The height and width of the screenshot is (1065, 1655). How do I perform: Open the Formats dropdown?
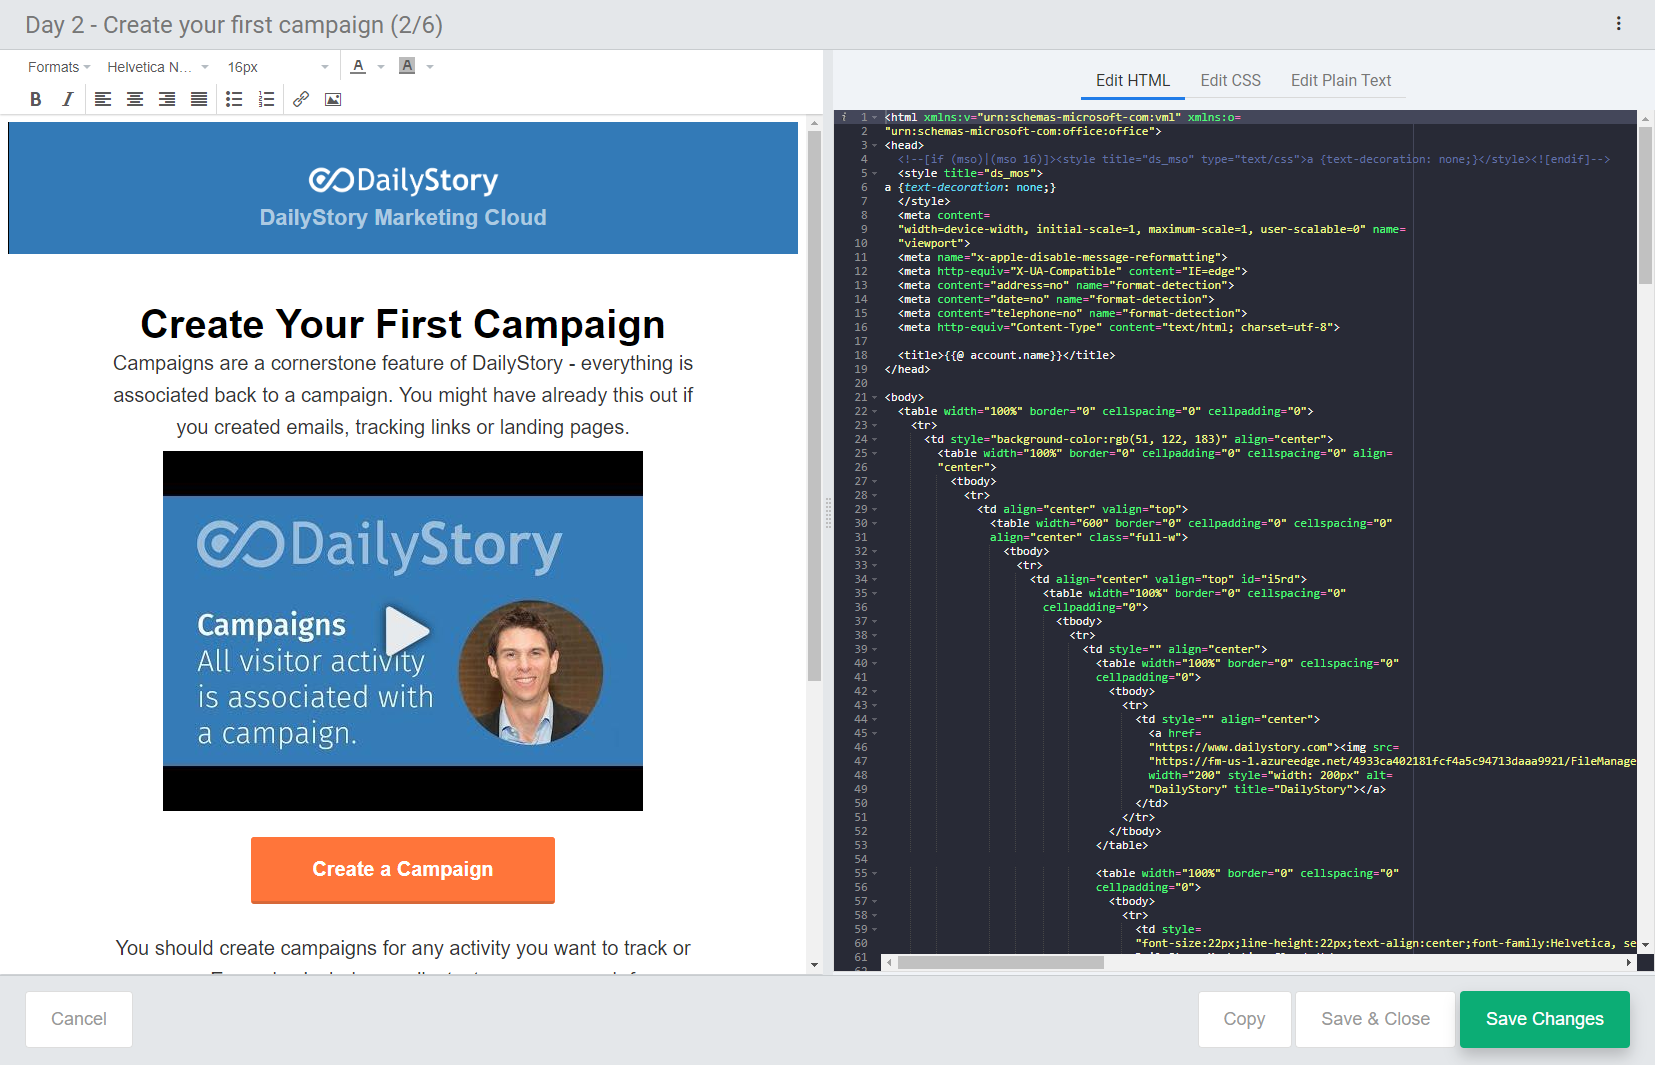click(x=59, y=67)
